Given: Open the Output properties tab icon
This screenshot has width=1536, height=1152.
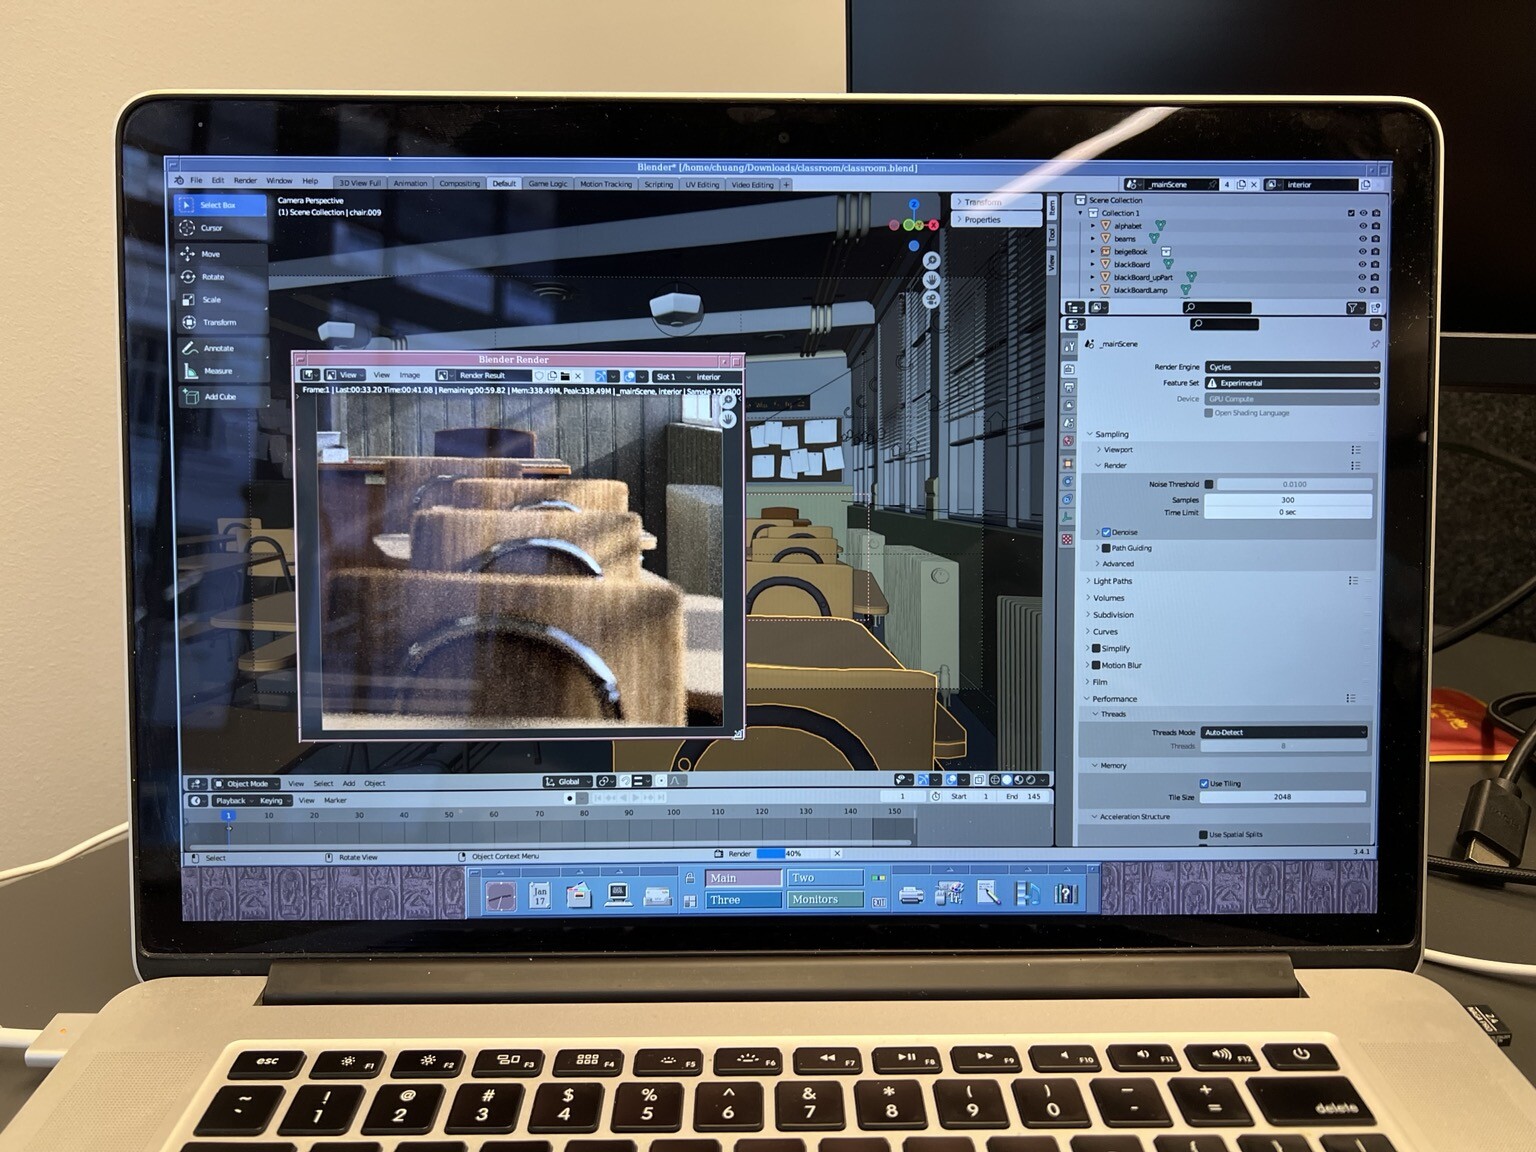Looking at the screenshot, I should pos(1069,387).
